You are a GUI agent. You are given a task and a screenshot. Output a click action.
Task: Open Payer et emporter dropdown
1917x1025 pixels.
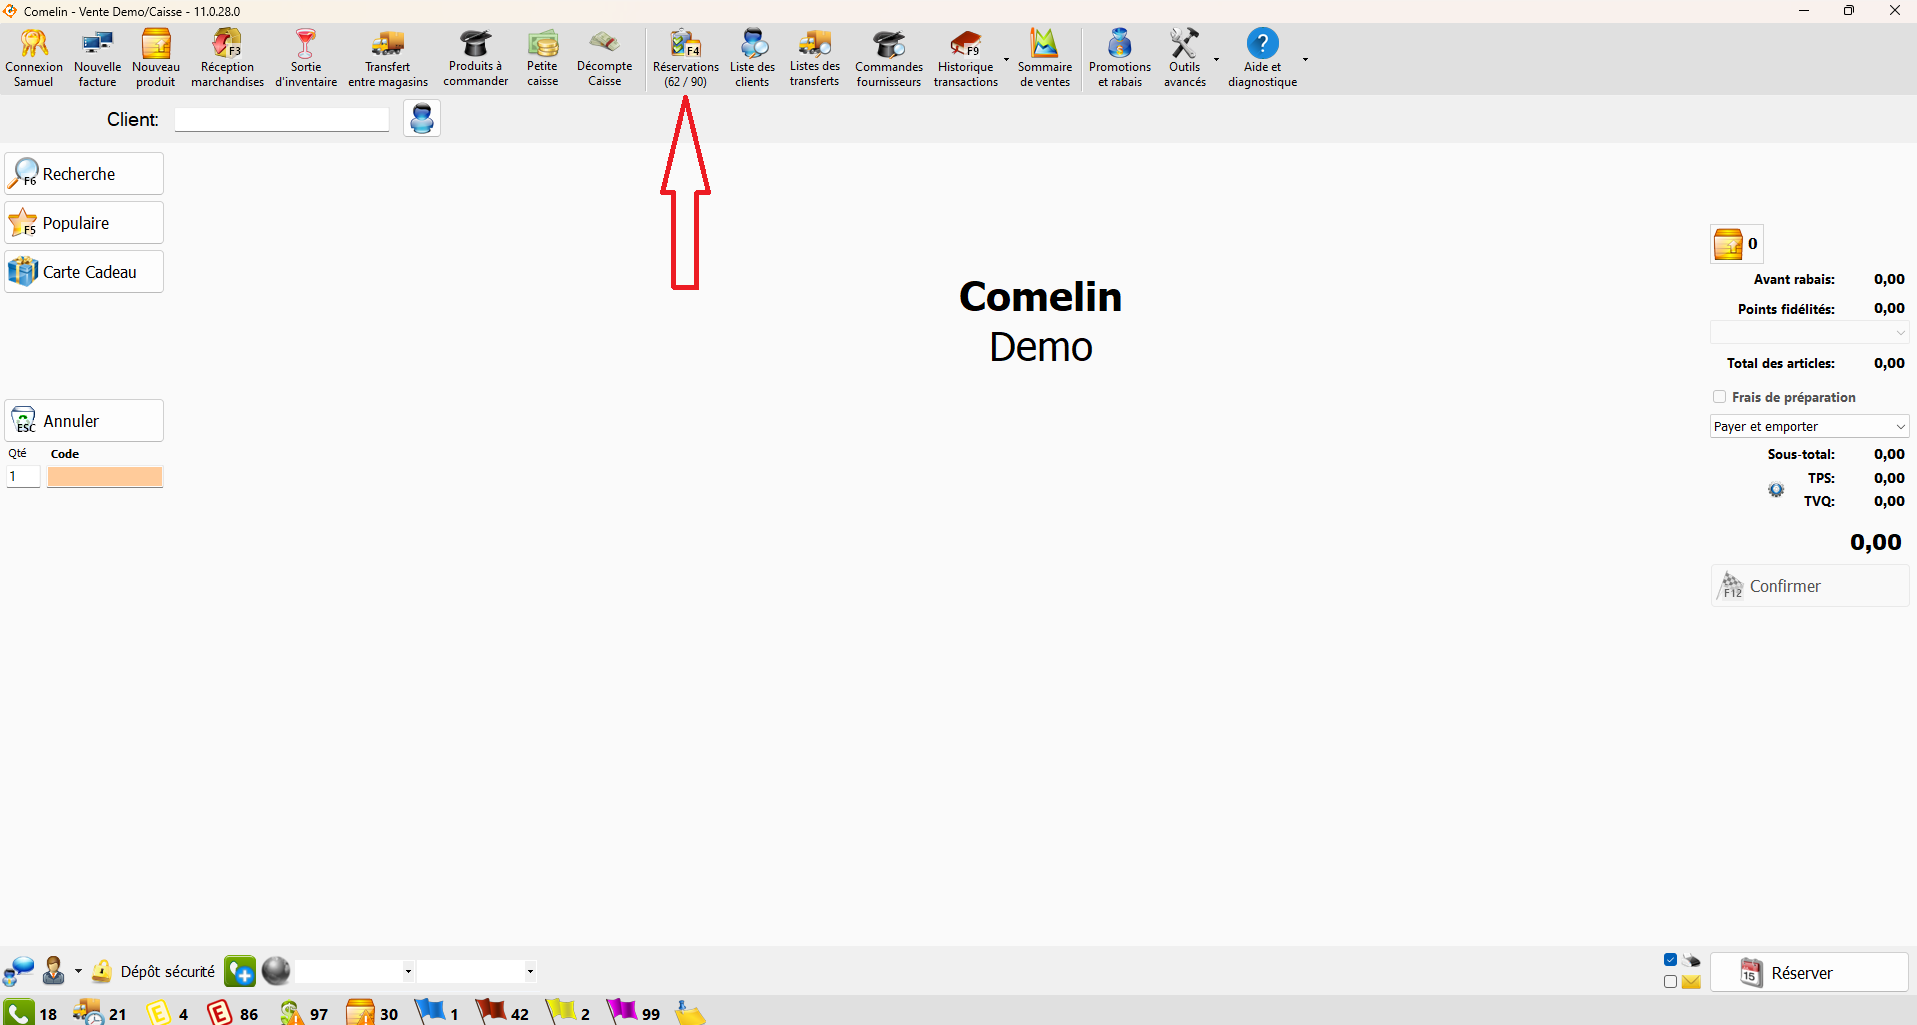pos(1809,426)
